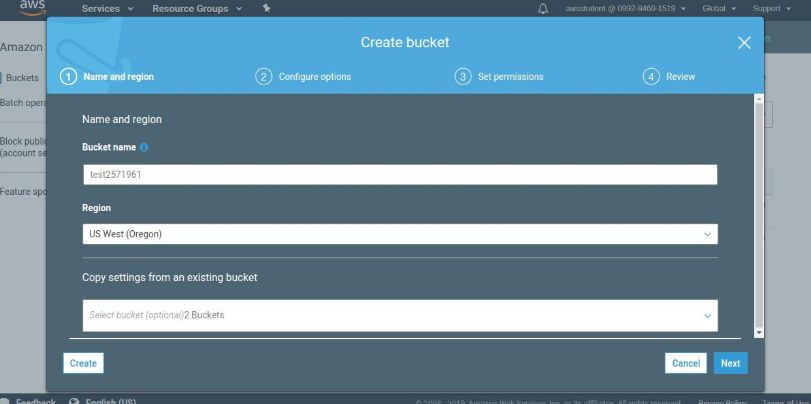Focus the Bucket name input field
The height and width of the screenshot is (404, 811).
pos(400,175)
